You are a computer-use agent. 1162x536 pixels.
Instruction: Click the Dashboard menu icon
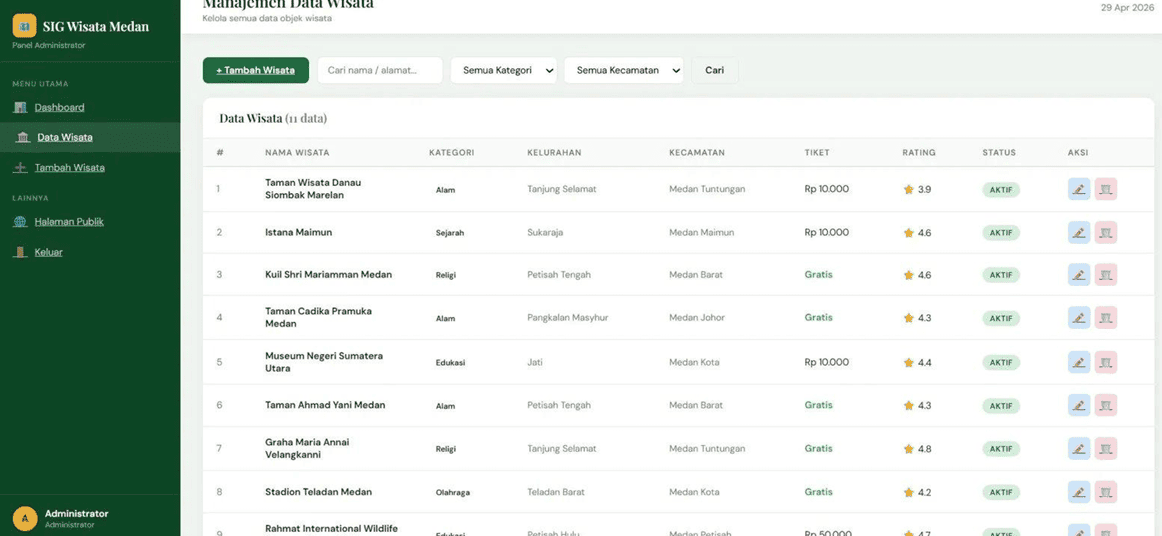click(20, 107)
